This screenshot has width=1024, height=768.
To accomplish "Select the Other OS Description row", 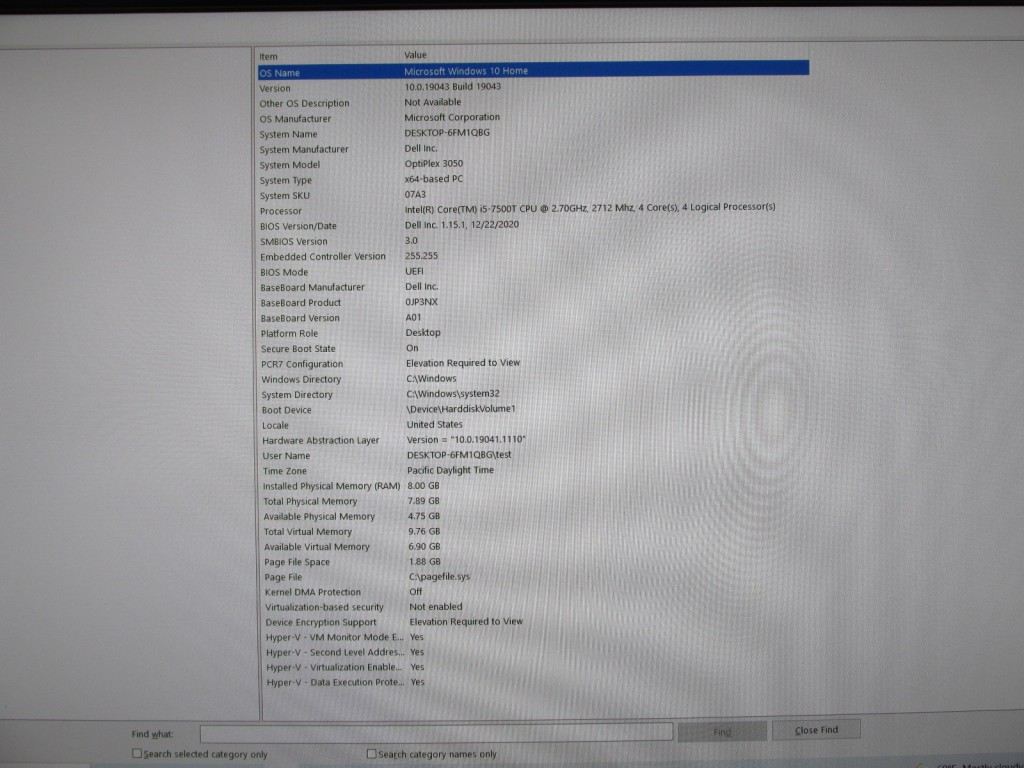I will tap(533, 103).
